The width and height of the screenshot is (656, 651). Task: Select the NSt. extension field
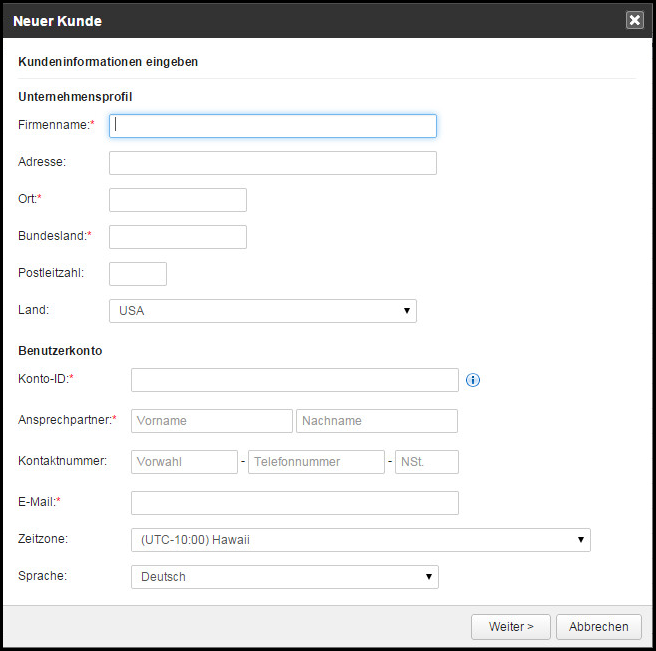click(x=426, y=462)
